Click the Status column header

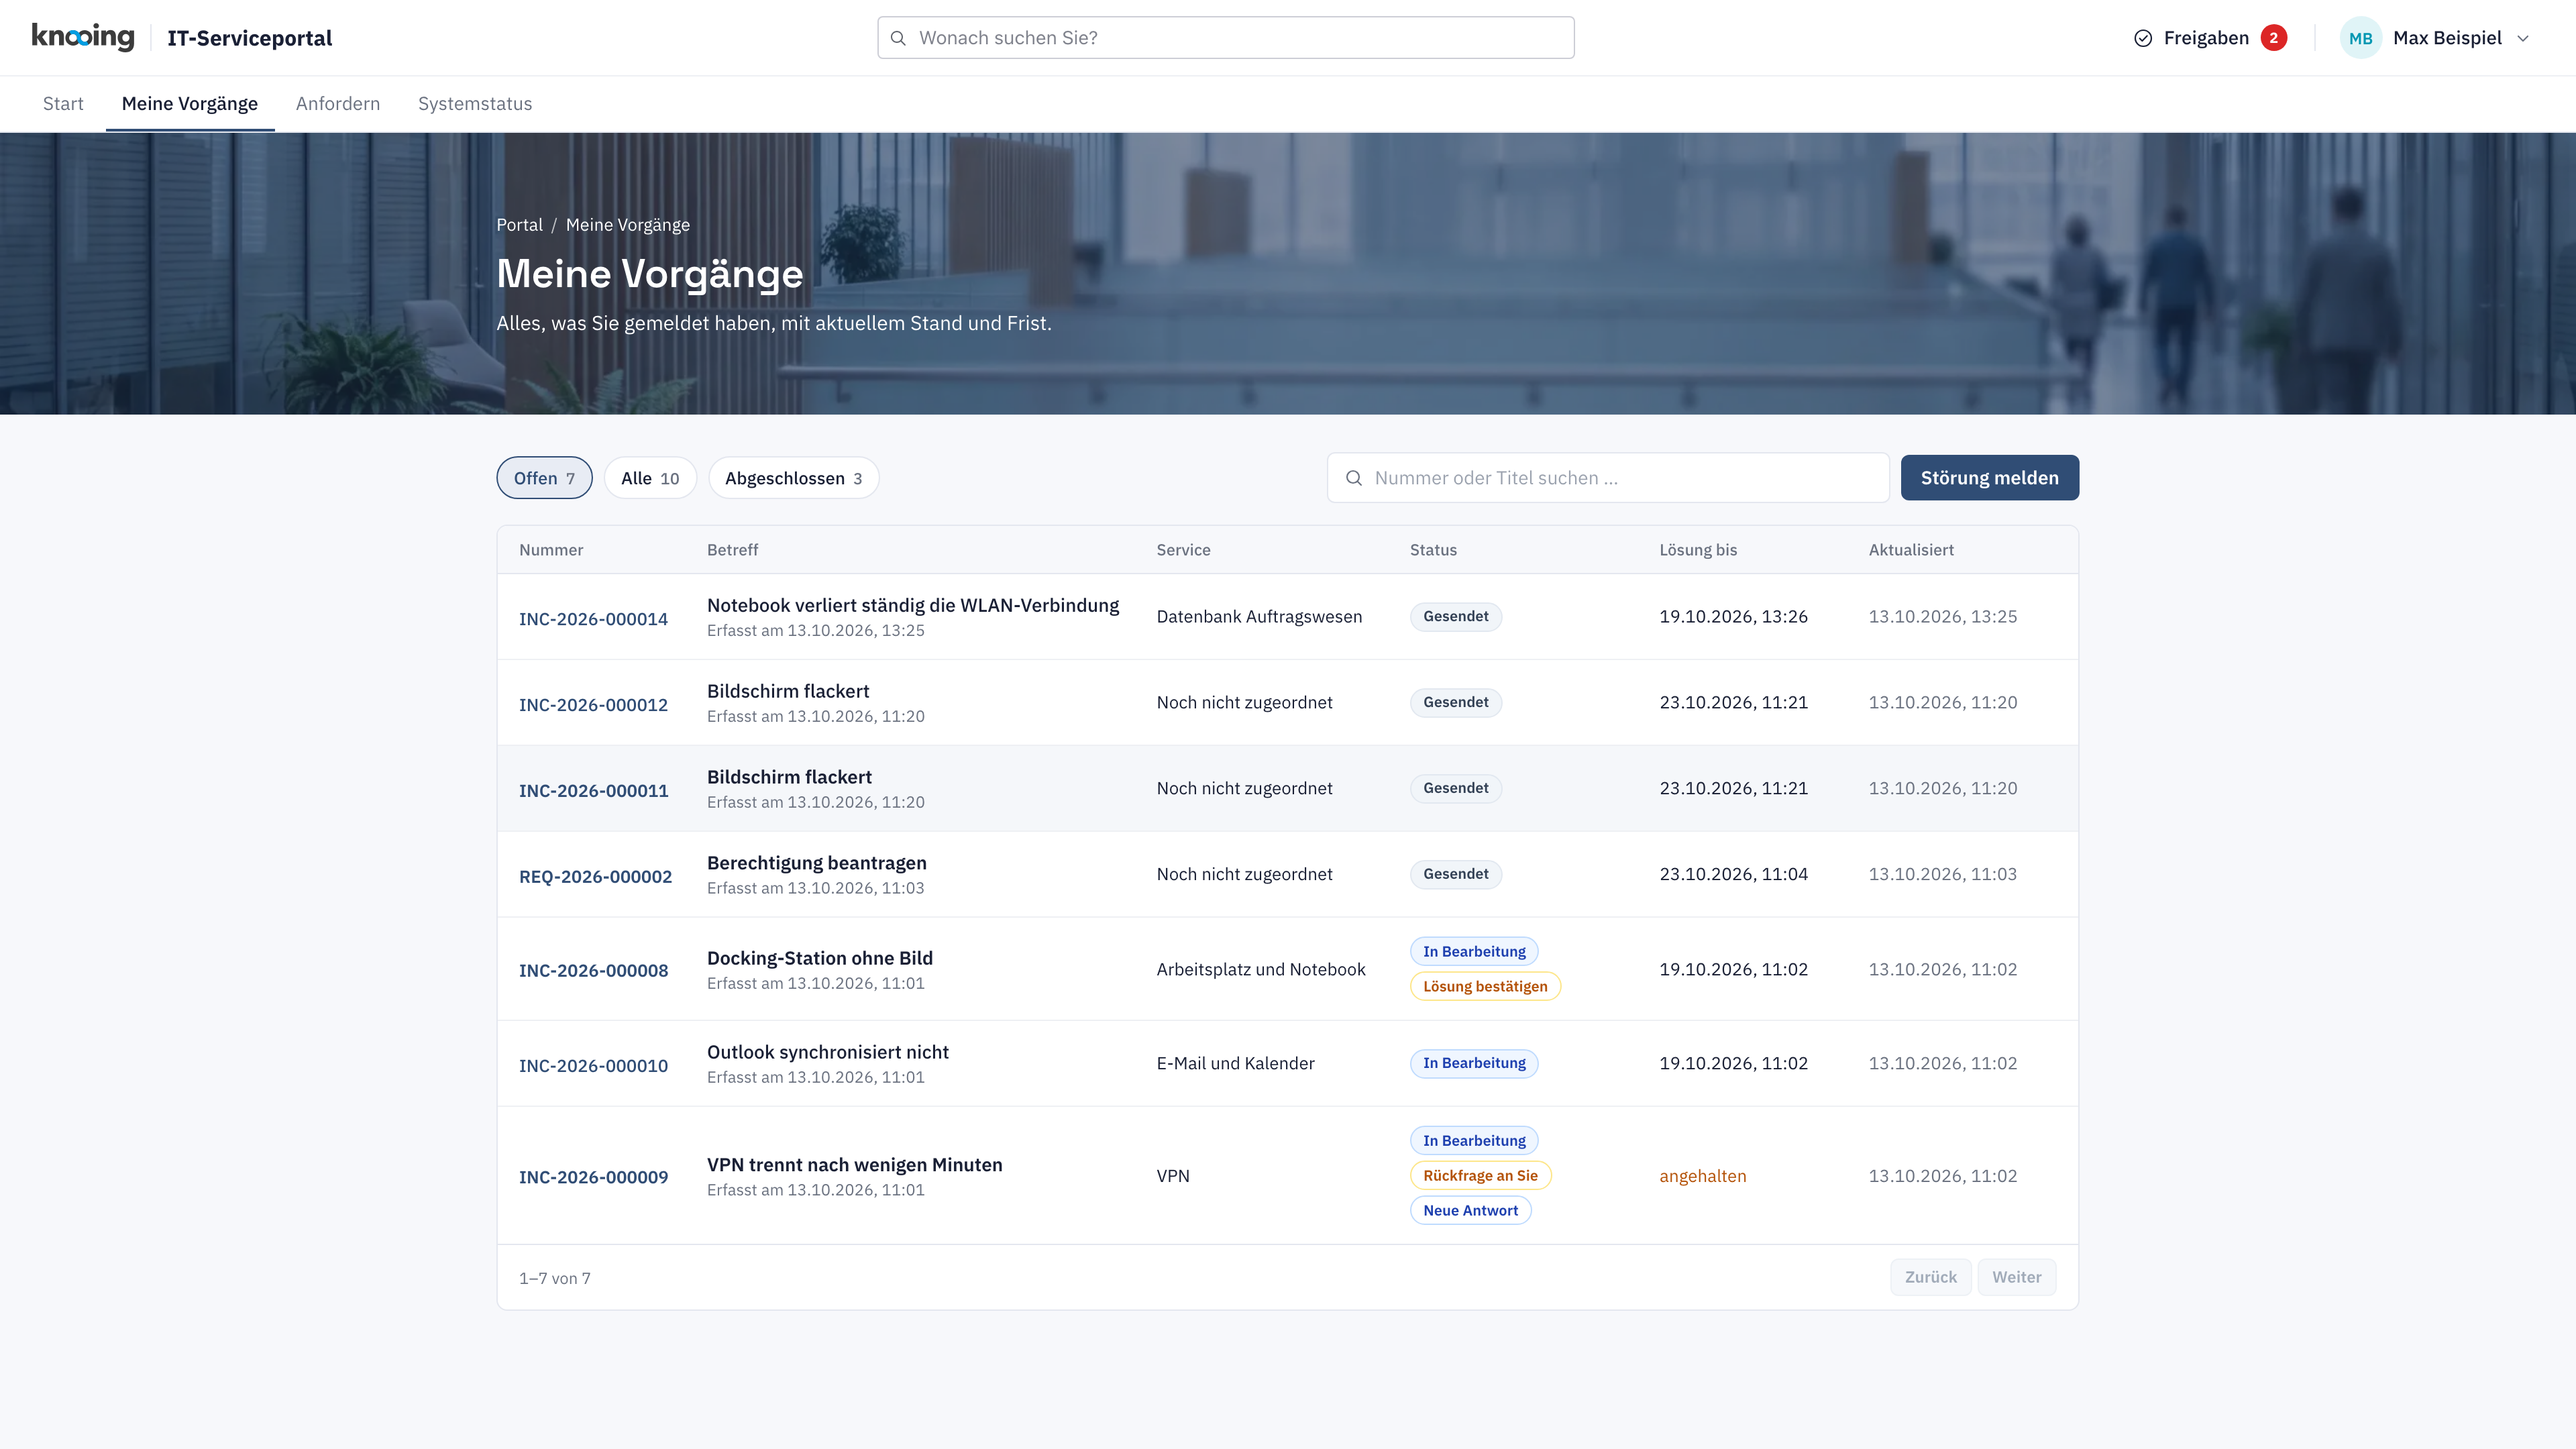click(1433, 550)
